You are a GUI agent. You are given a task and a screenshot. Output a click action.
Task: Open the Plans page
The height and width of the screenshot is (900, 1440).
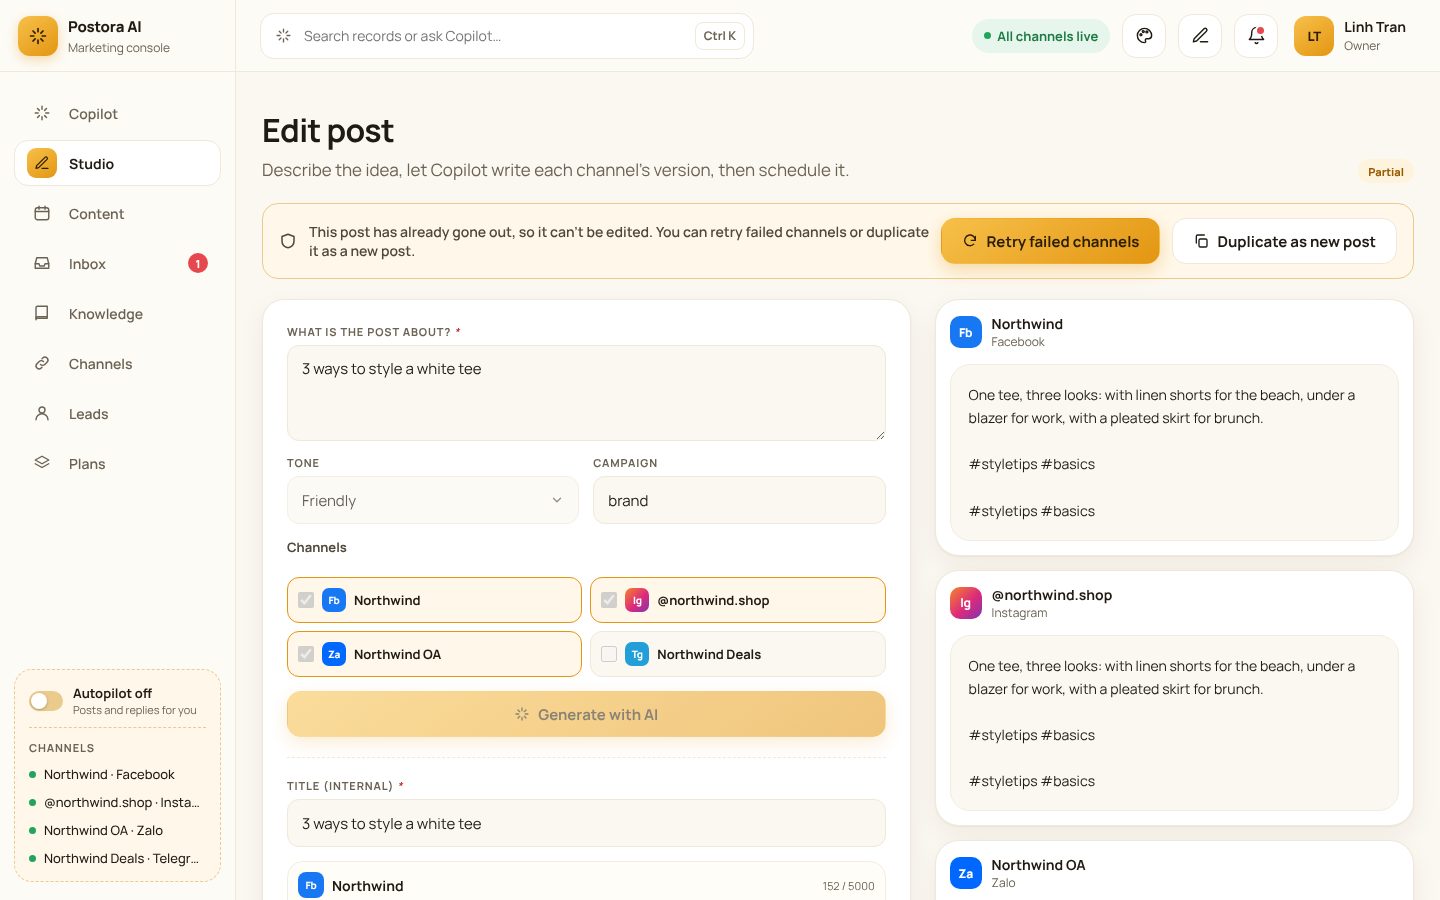pyautogui.click(x=117, y=464)
